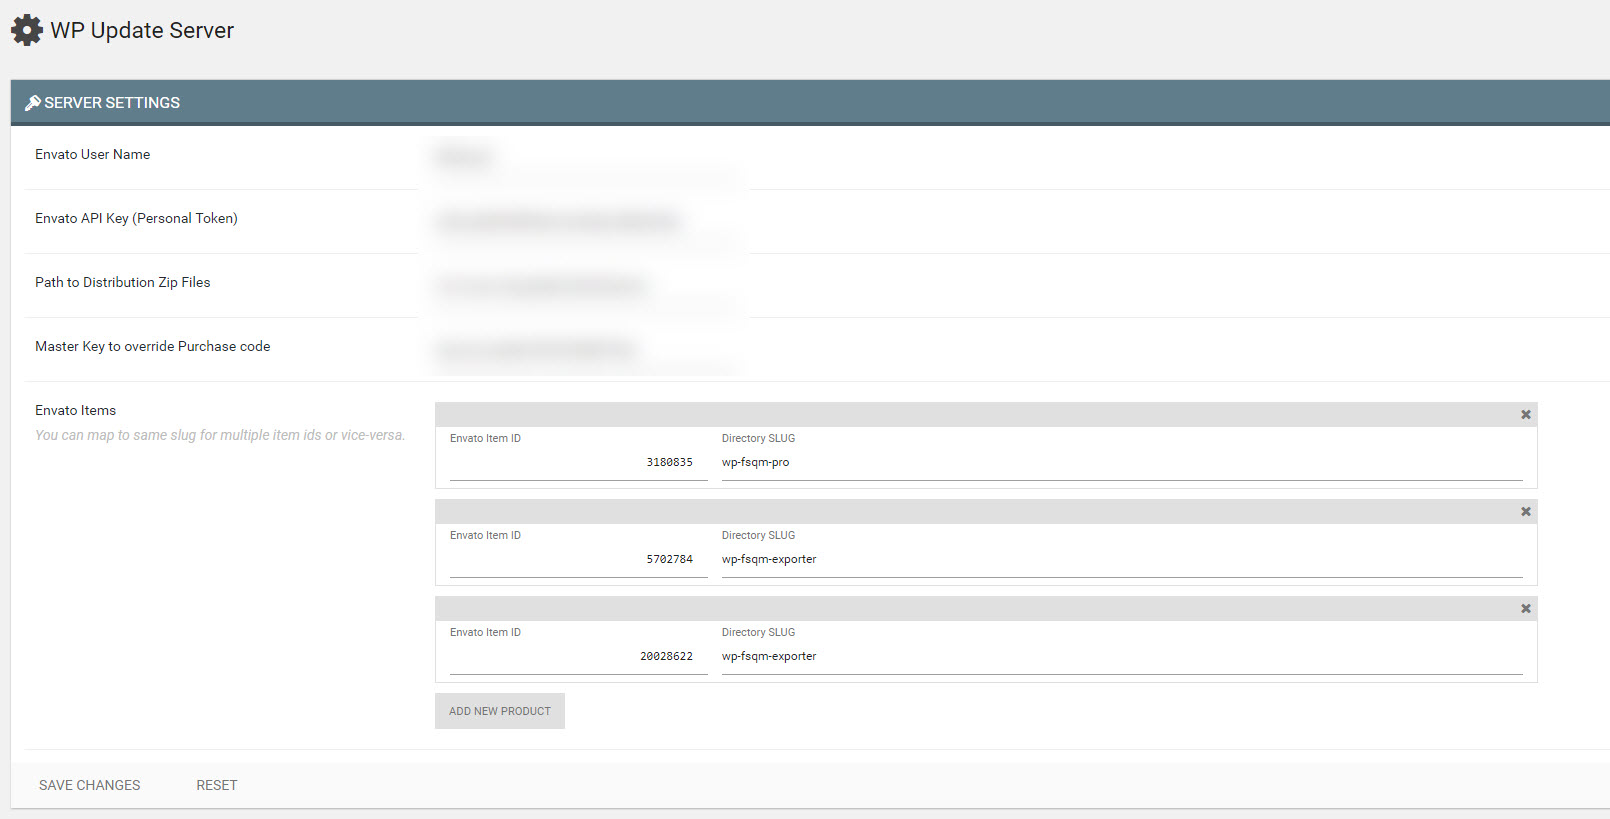The width and height of the screenshot is (1610, 819).
Task: Click the Envato API Key (Personal Token) label
Action: (x=136, y=219)
